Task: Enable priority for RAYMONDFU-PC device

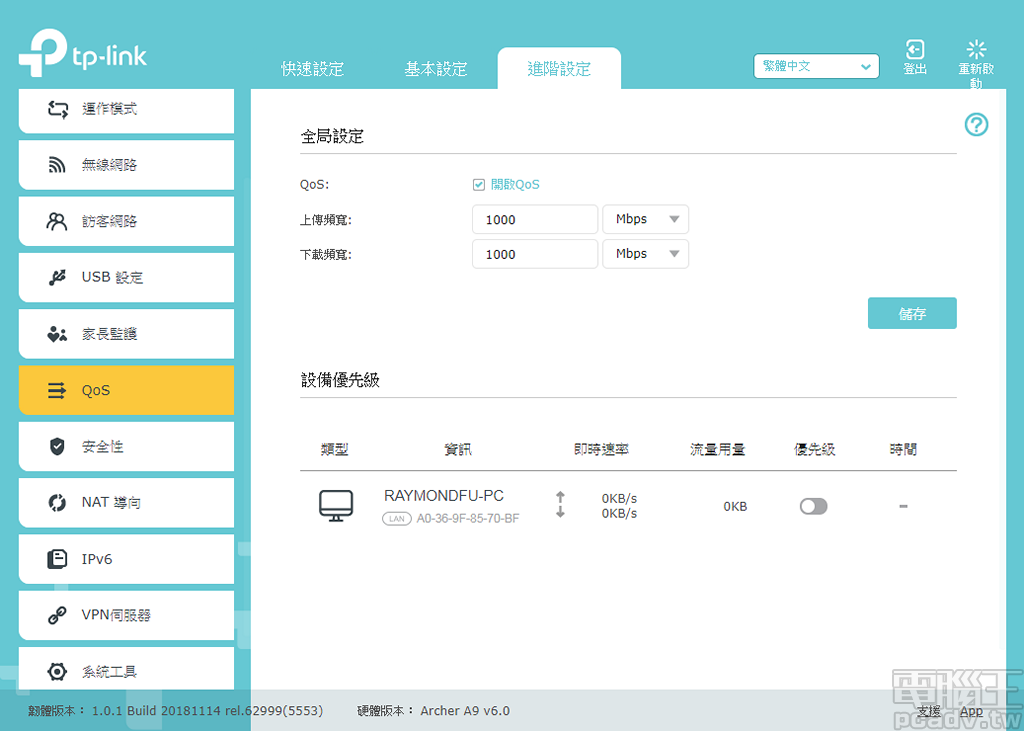Action: tap(813, 506)
